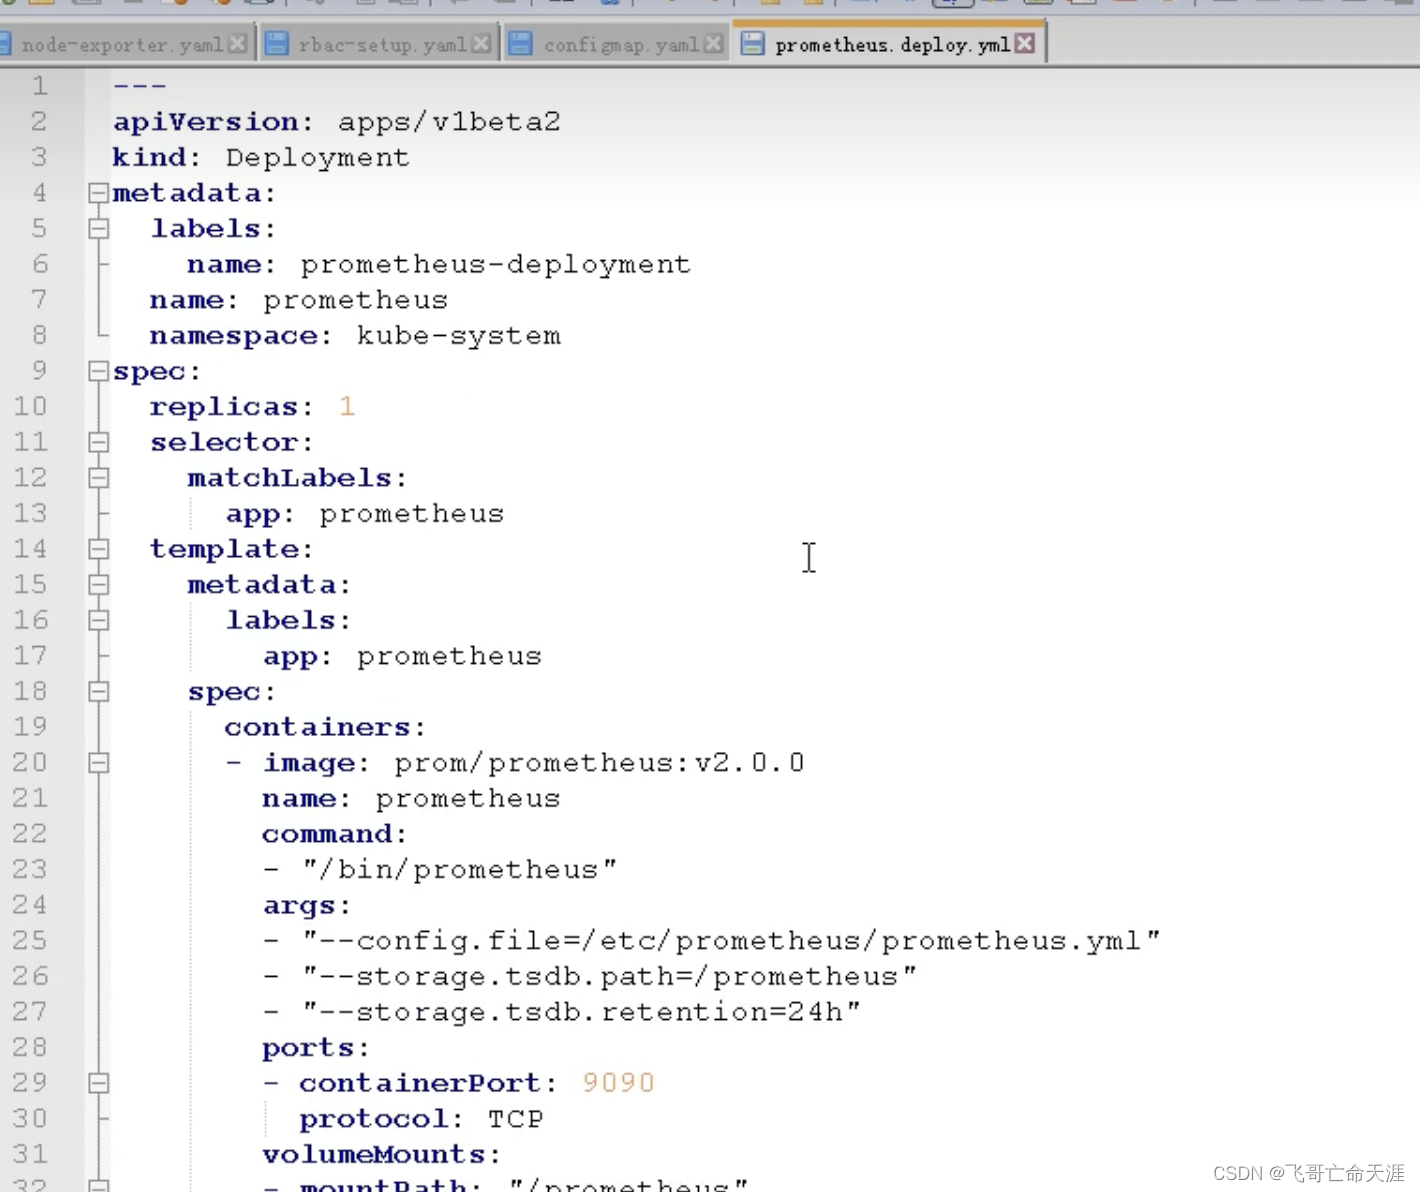Screen dimensions: 1420x1192
Task: Click the text 'containers:'
Action: pyautogui.click(x=325, y=728)
